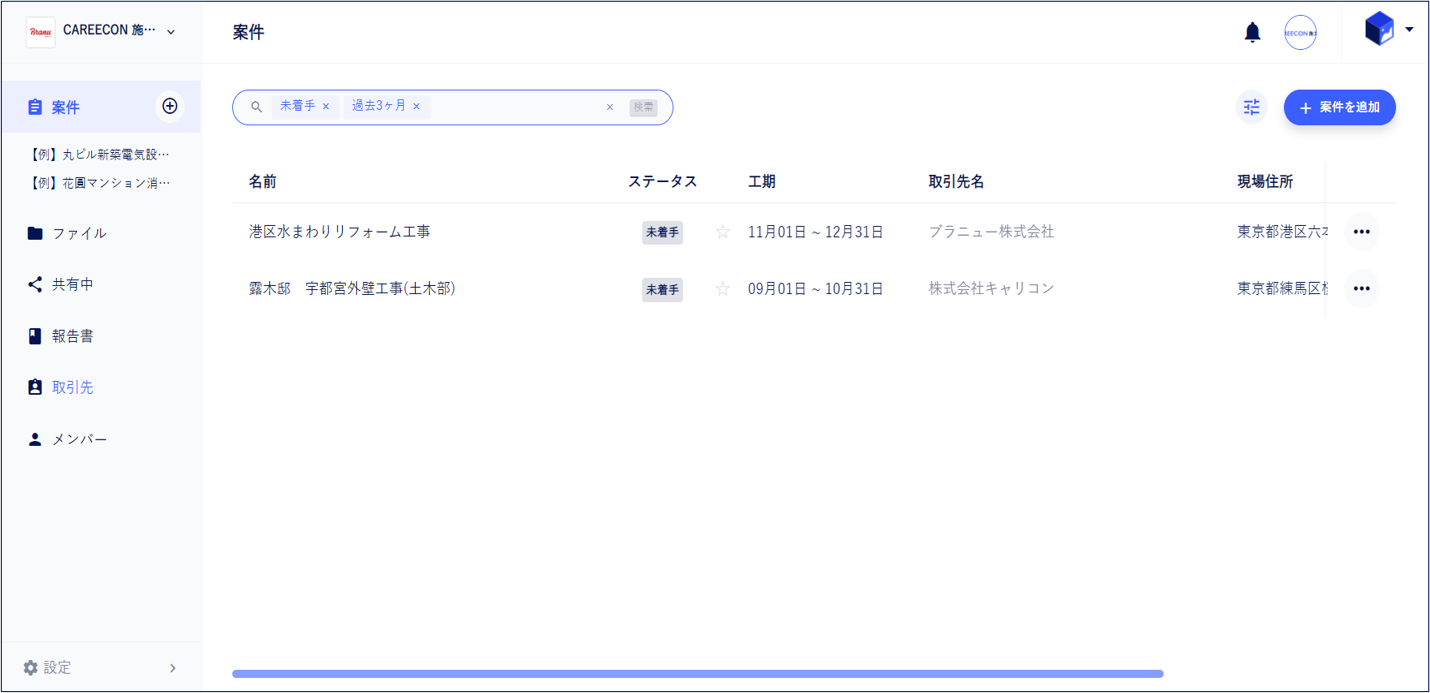The width and height of the screenshot is (1430, 693).
Task: Go to 報告書 in the sidebar
Action: coord(73,336)
